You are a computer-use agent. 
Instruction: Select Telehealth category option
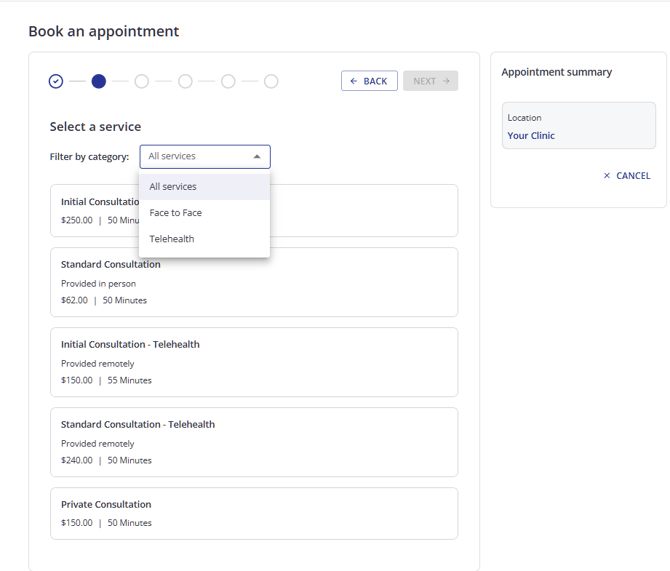tap(205, 239)
